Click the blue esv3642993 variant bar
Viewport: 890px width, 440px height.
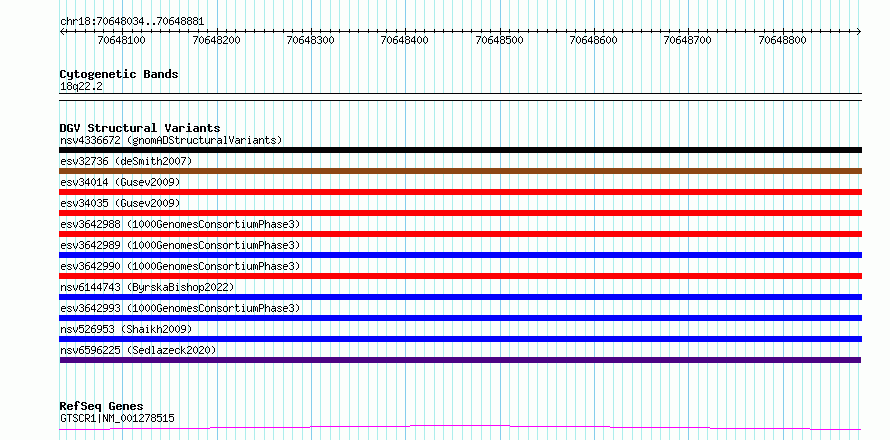(x=460, y=318)
